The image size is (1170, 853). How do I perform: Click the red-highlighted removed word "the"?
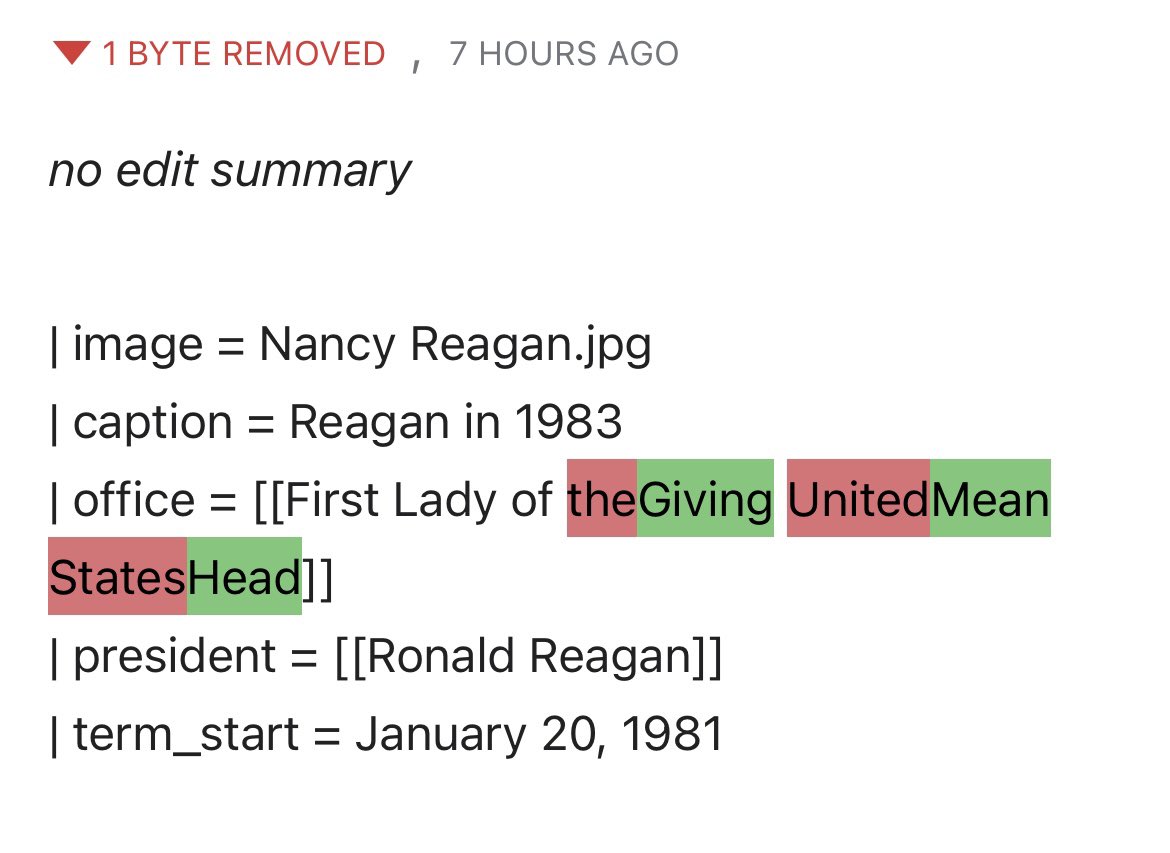(601, 500)
